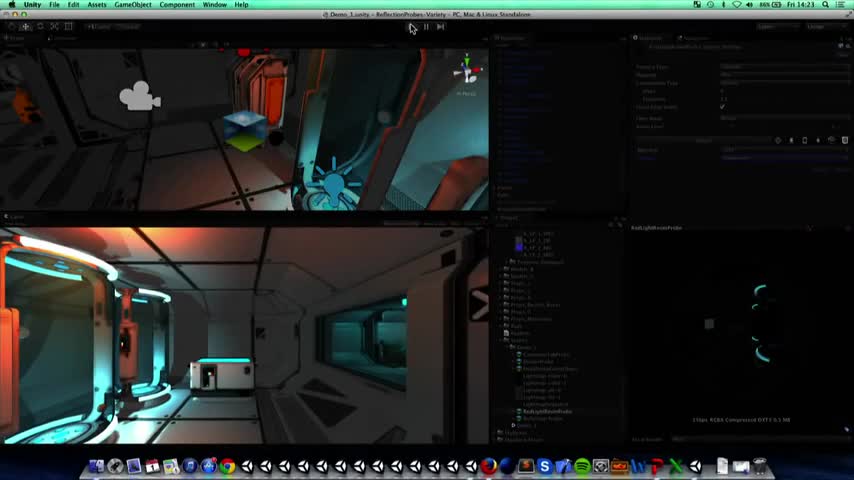Click the circular icon in the Inspector icon row
The height and width of the screenshot is (480, 854).
pos(778,141)
